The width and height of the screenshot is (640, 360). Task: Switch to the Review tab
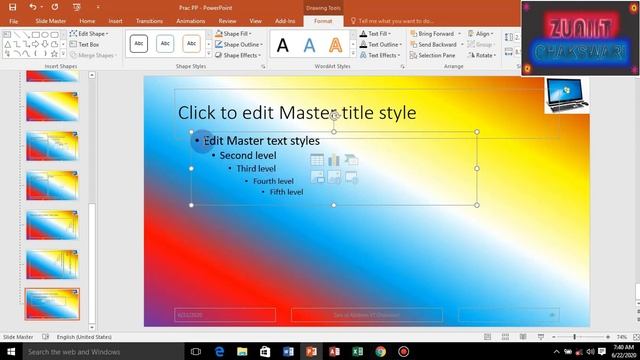click(227, 21)
